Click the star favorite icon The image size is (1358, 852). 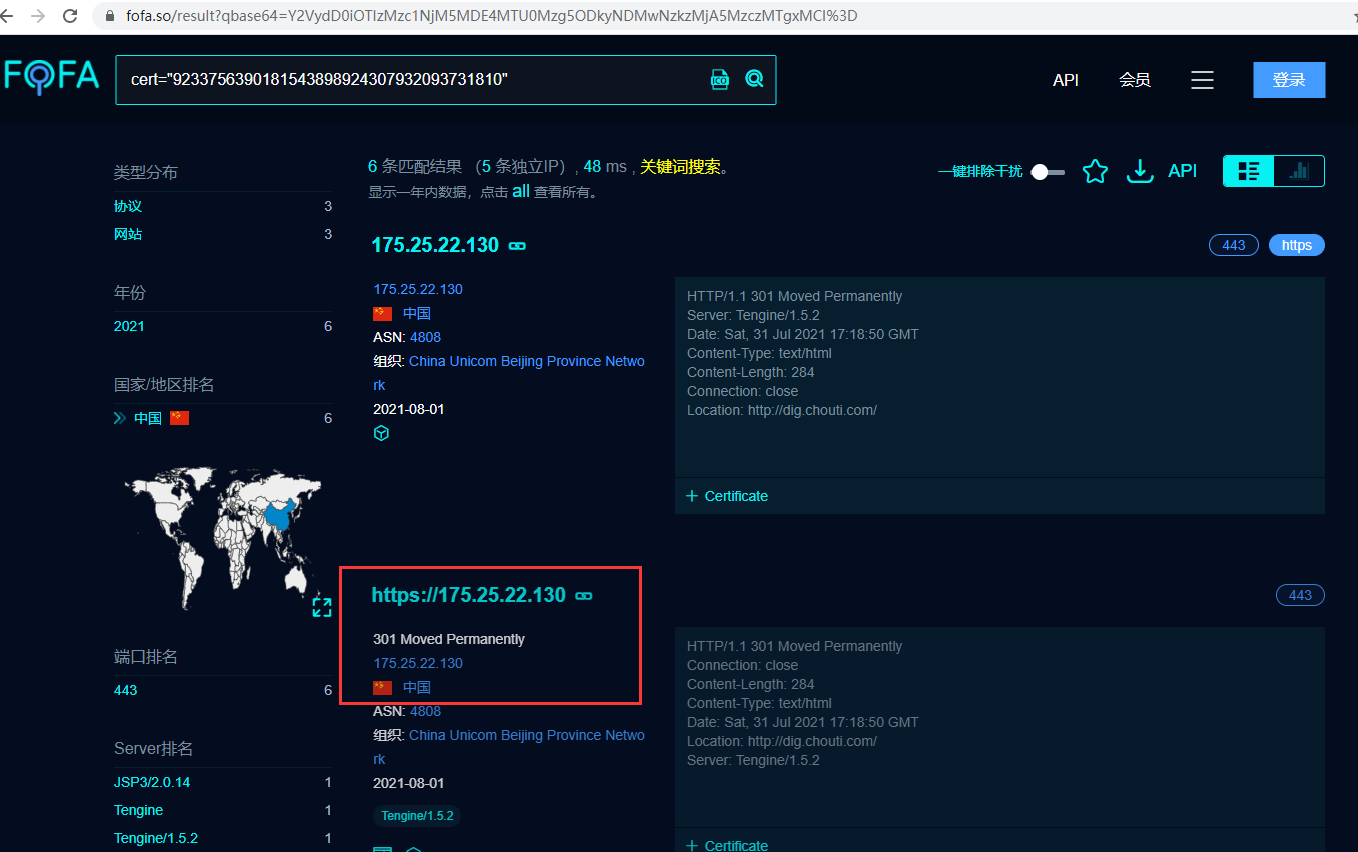coord(1095,171)
